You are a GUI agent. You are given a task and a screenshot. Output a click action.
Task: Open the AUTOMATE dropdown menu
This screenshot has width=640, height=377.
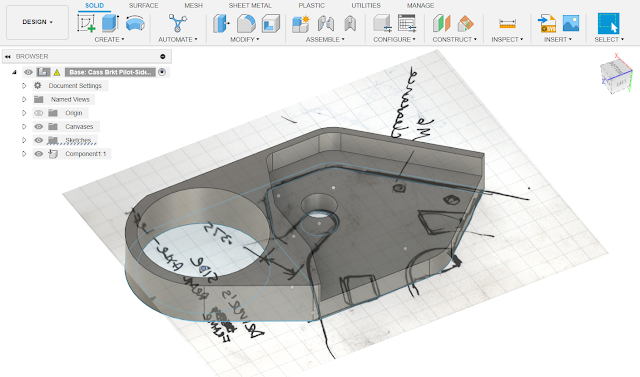178,40
